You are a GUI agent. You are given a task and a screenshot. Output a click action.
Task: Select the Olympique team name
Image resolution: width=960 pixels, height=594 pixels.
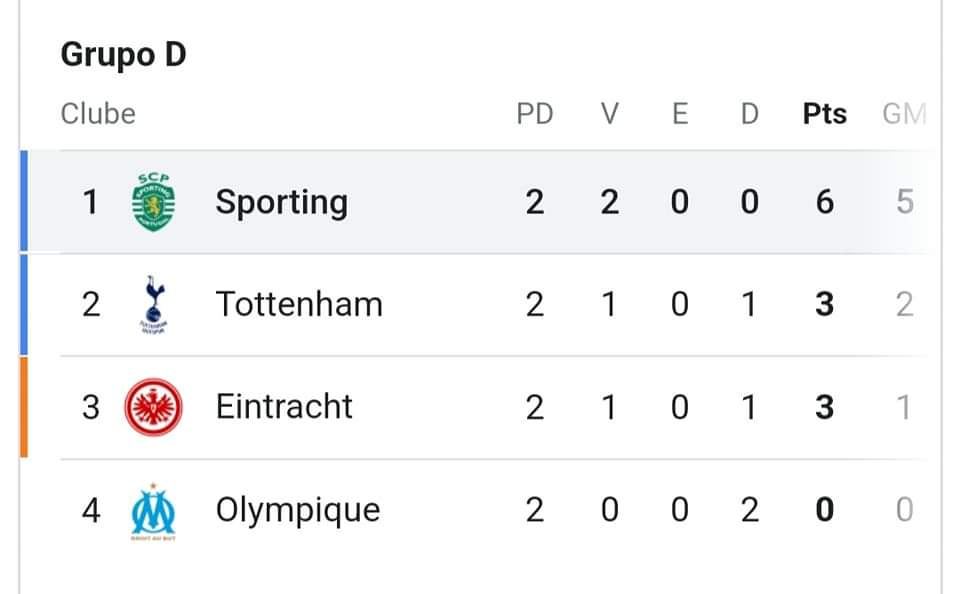click(298, 511)
